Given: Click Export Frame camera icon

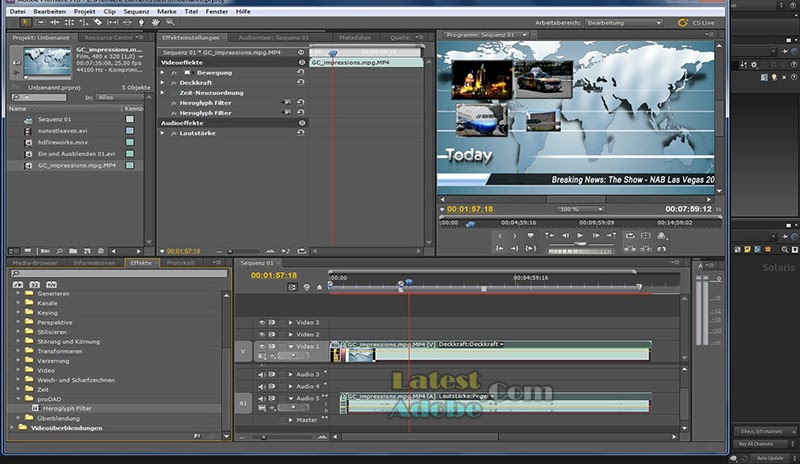Looking at the screenshot, I should 662,249.
